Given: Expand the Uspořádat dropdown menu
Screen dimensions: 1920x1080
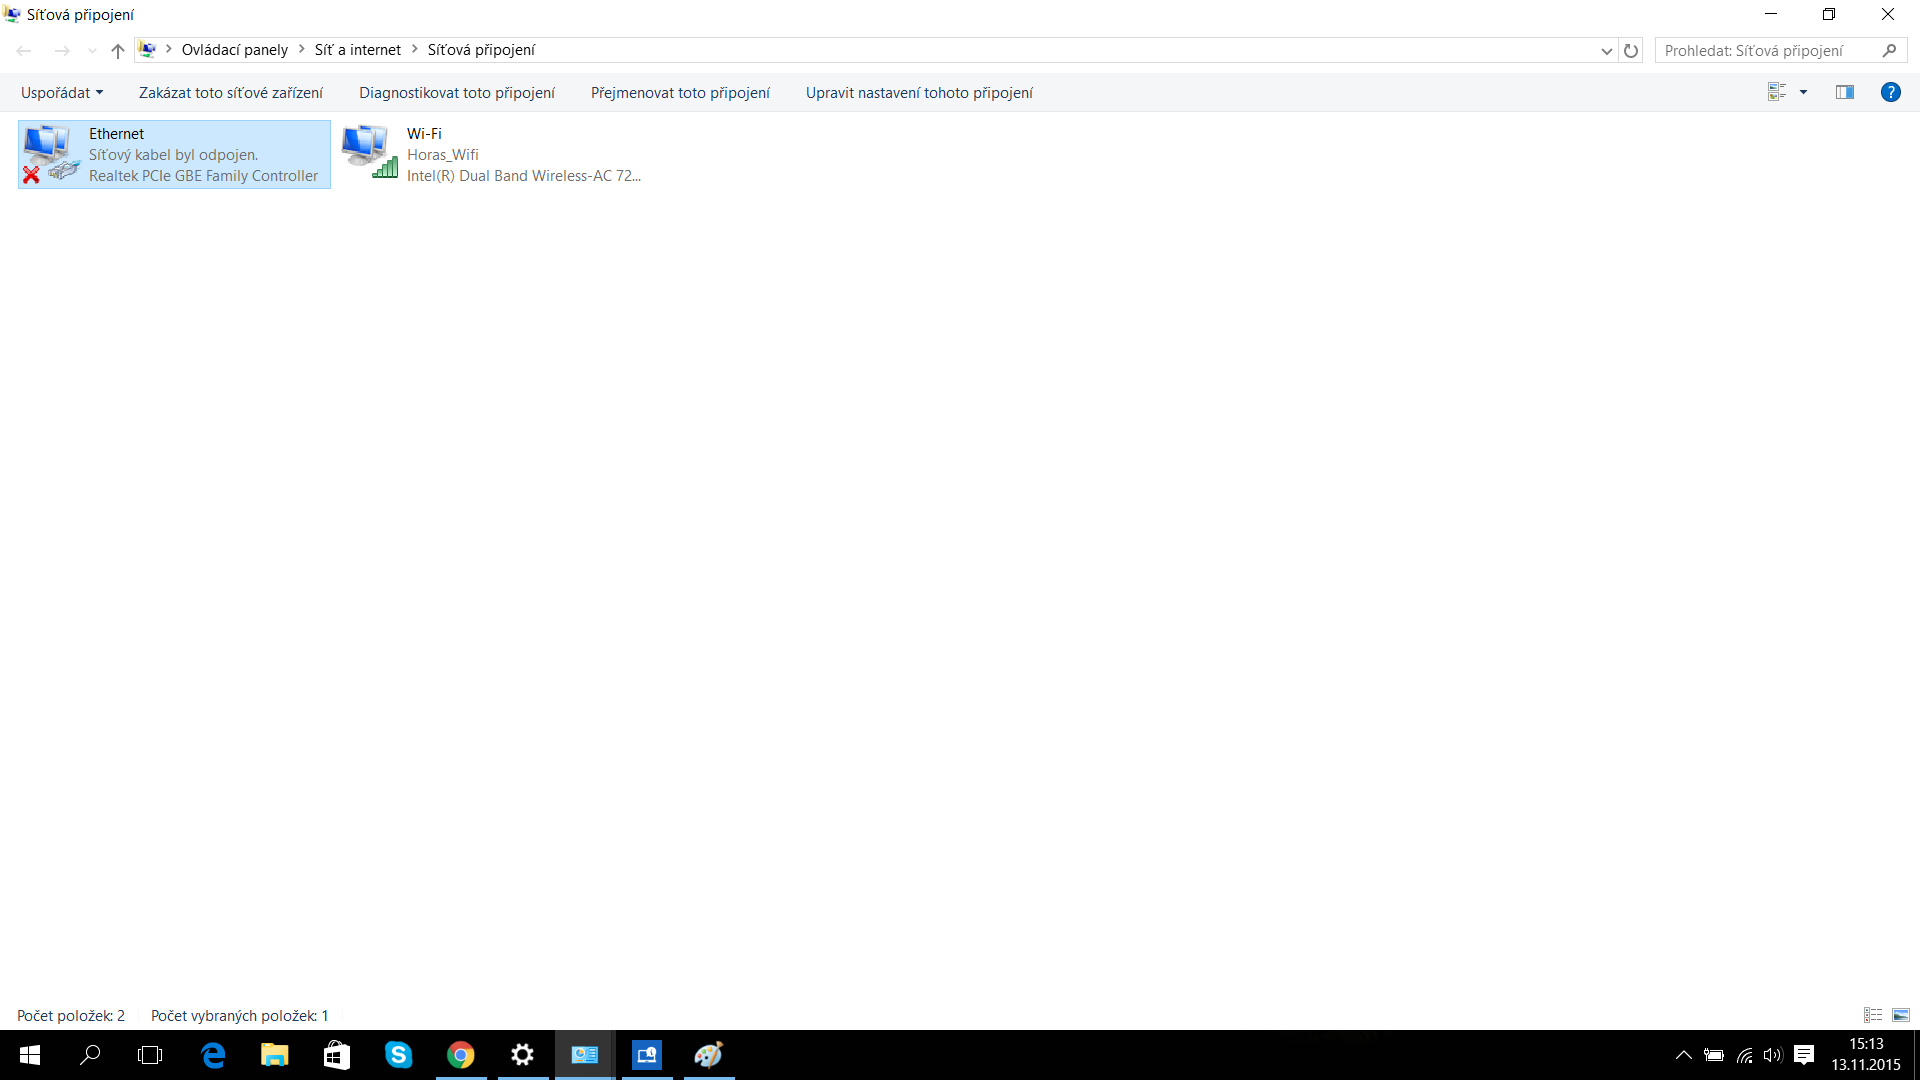Looking at the screenshot, I should click(62, 92).
